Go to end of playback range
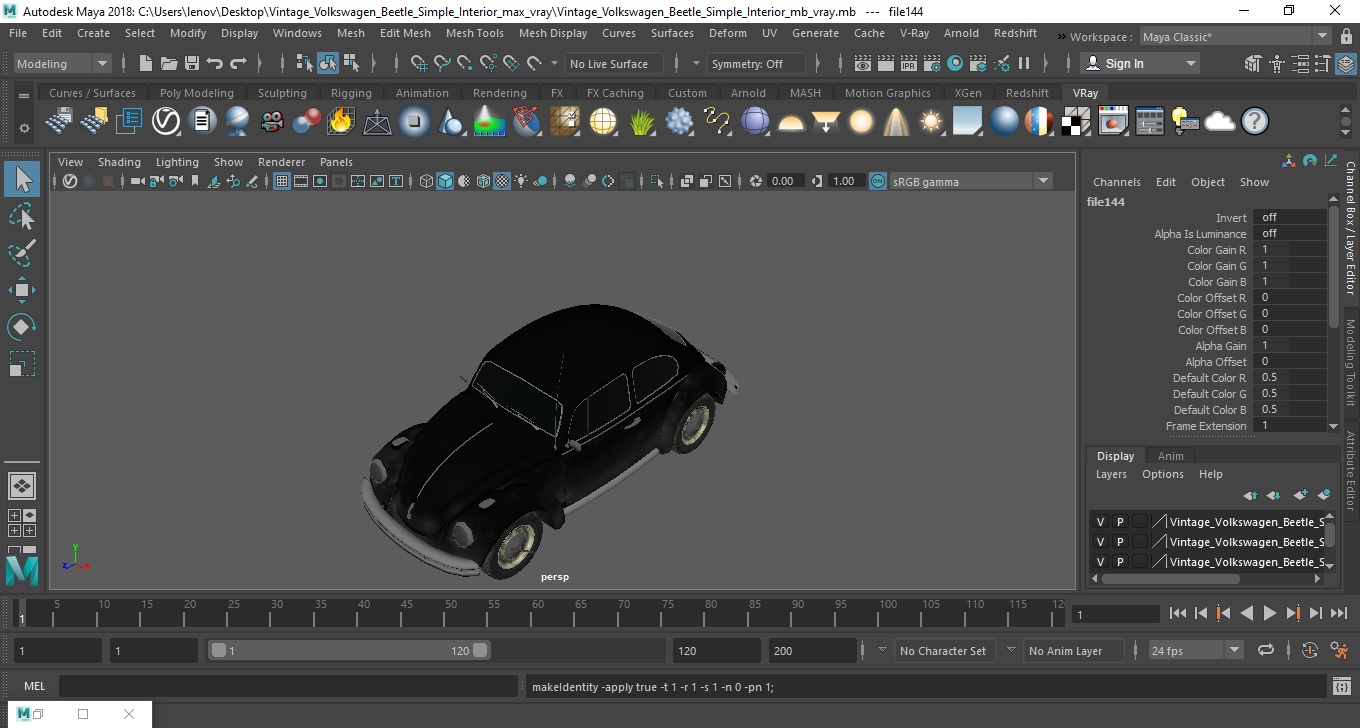The height and width of the screenshot is (728, 1360). pyautogui.click(x=1337, y=613)
